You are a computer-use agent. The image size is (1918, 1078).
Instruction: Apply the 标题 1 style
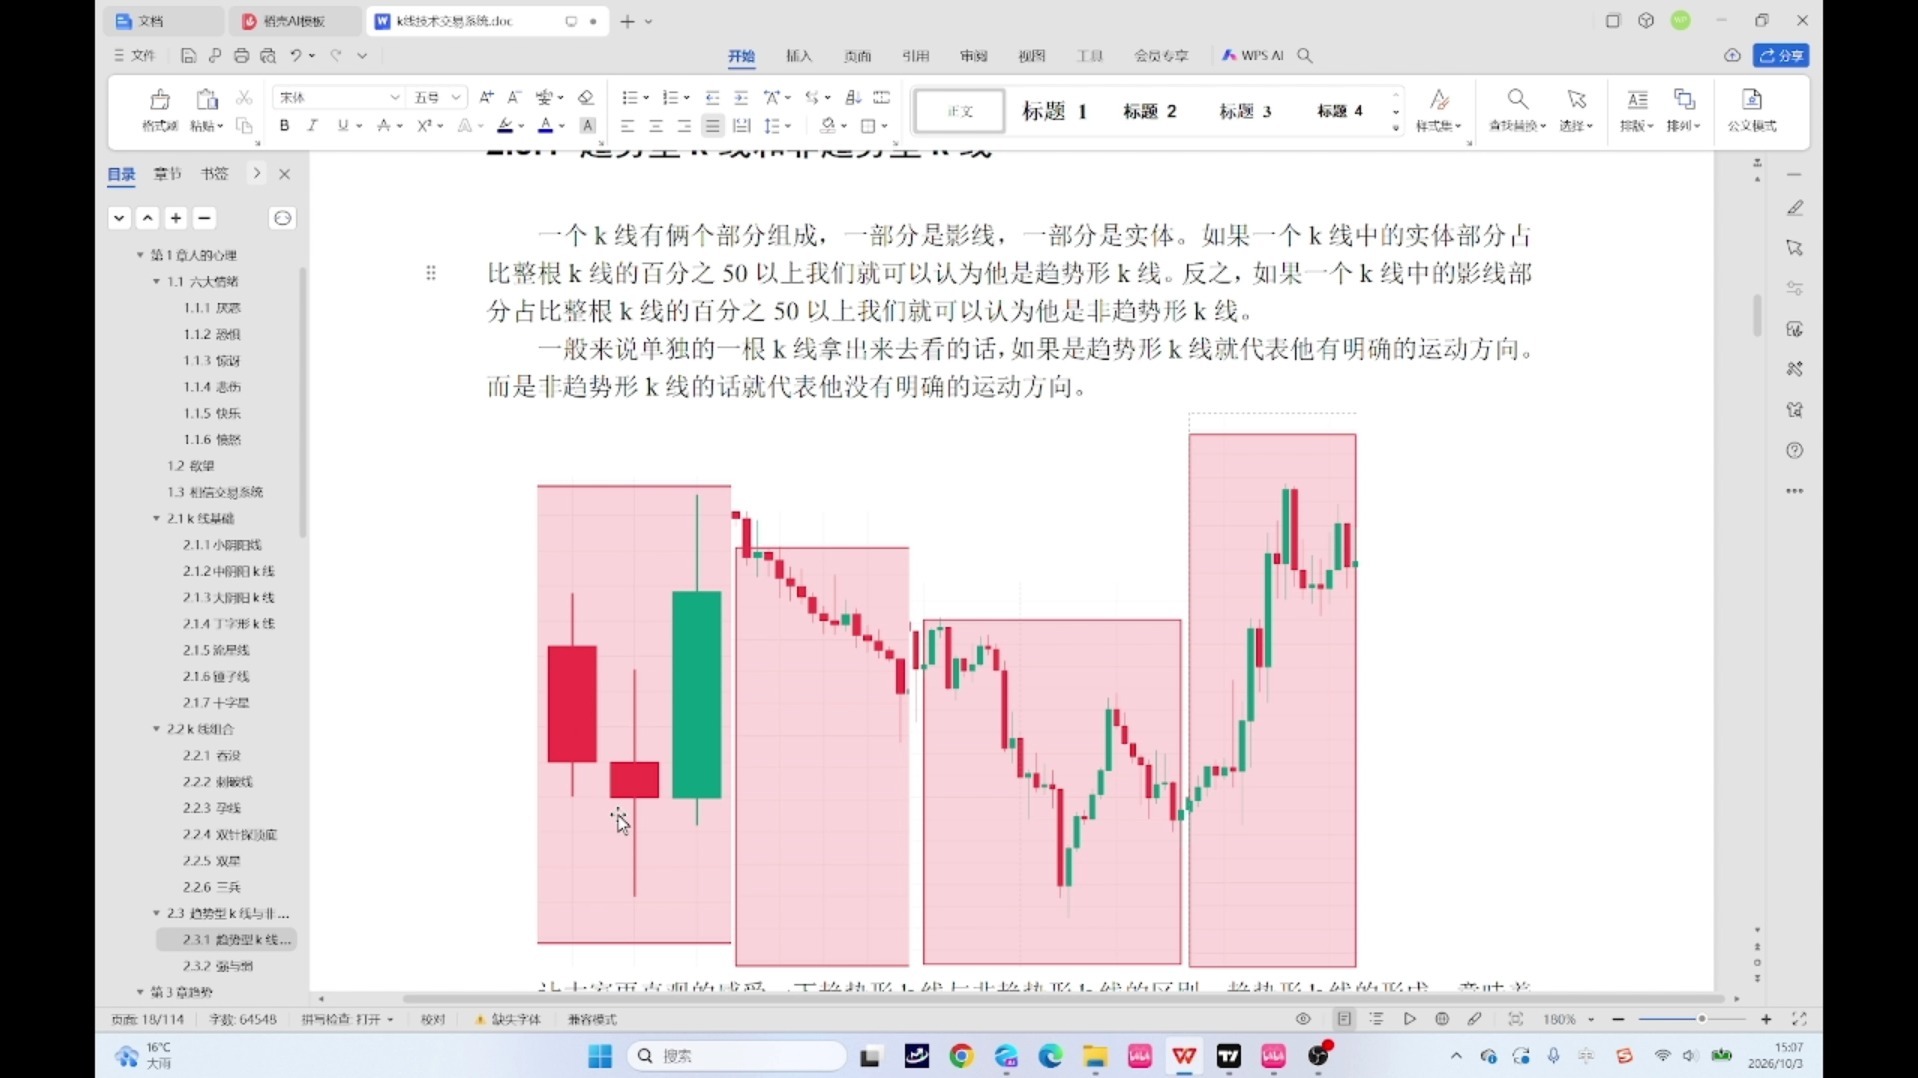(1054, 111)
